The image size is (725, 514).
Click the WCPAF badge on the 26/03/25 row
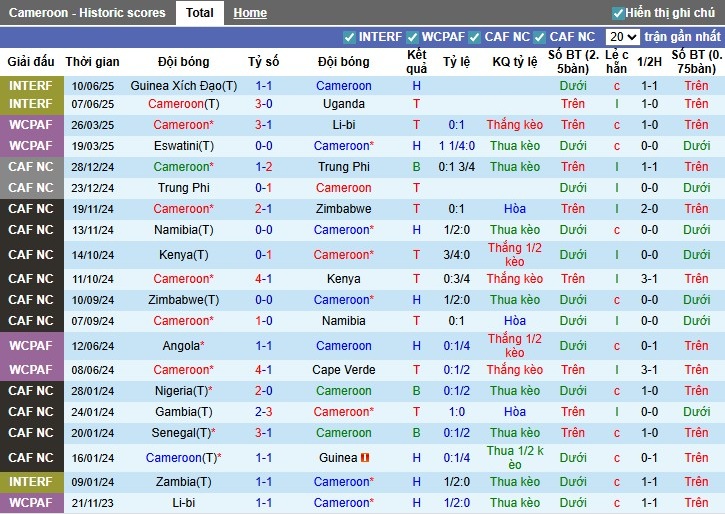point(30,125)
